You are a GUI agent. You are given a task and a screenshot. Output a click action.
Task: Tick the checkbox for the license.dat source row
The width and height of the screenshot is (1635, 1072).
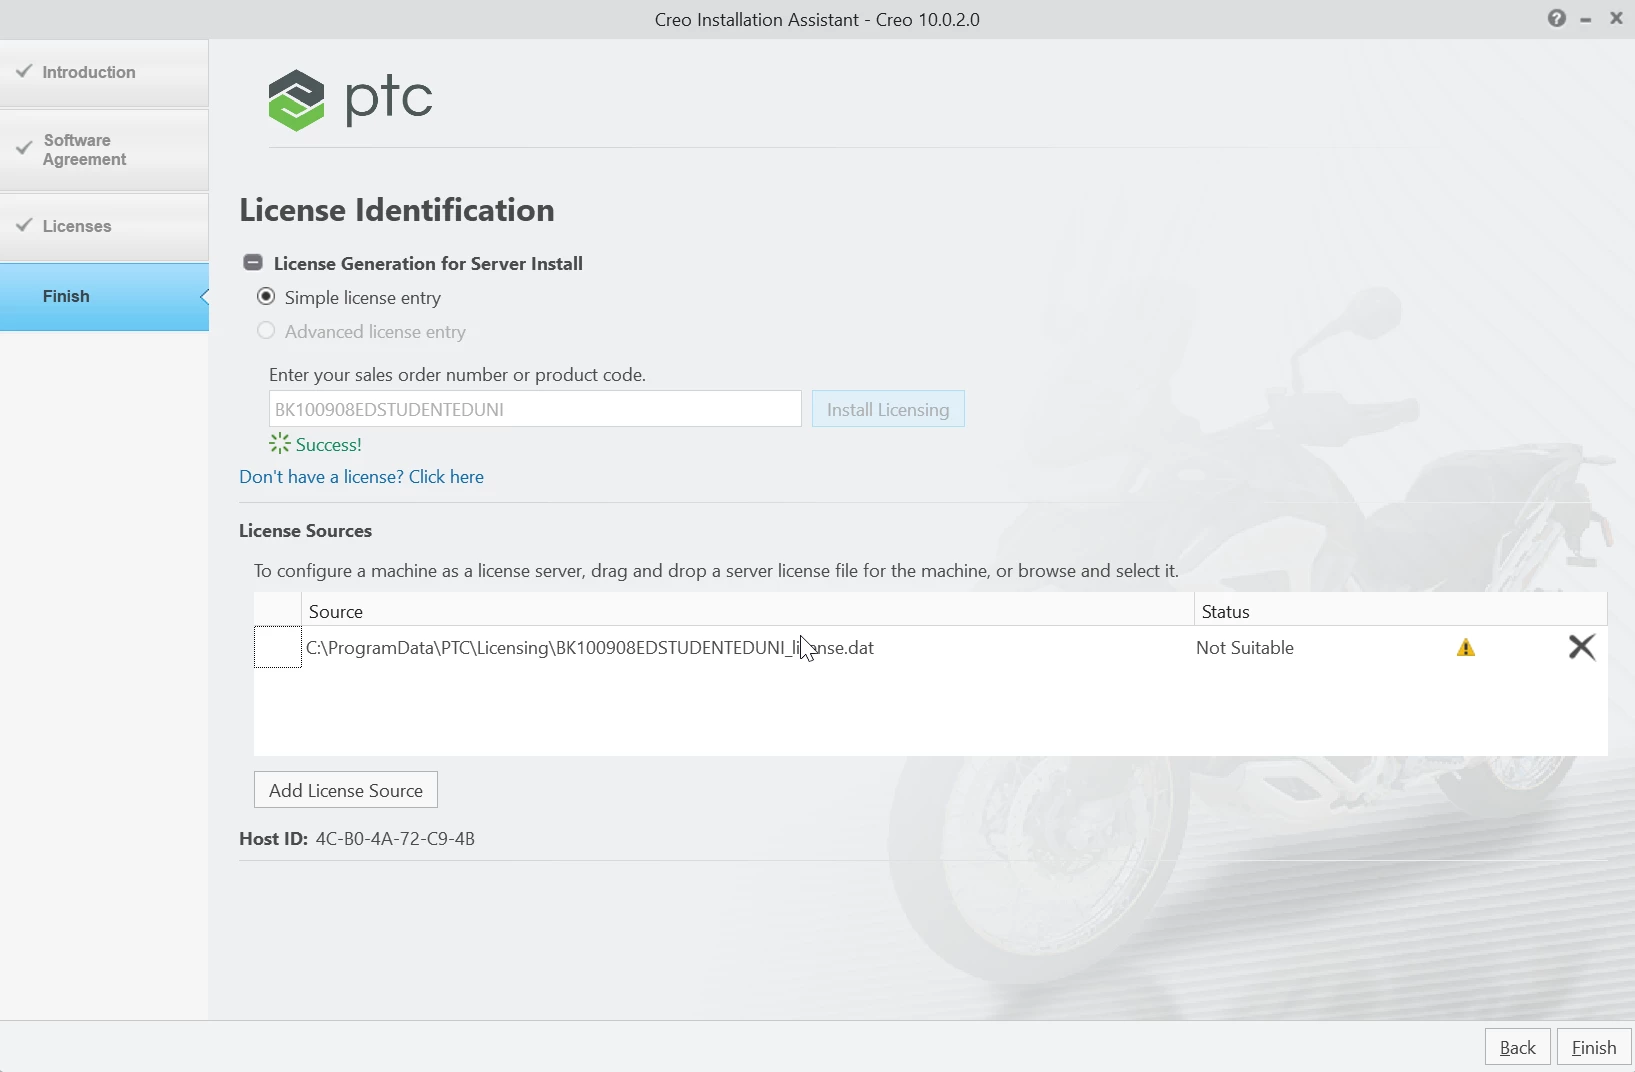click(278, 647)
